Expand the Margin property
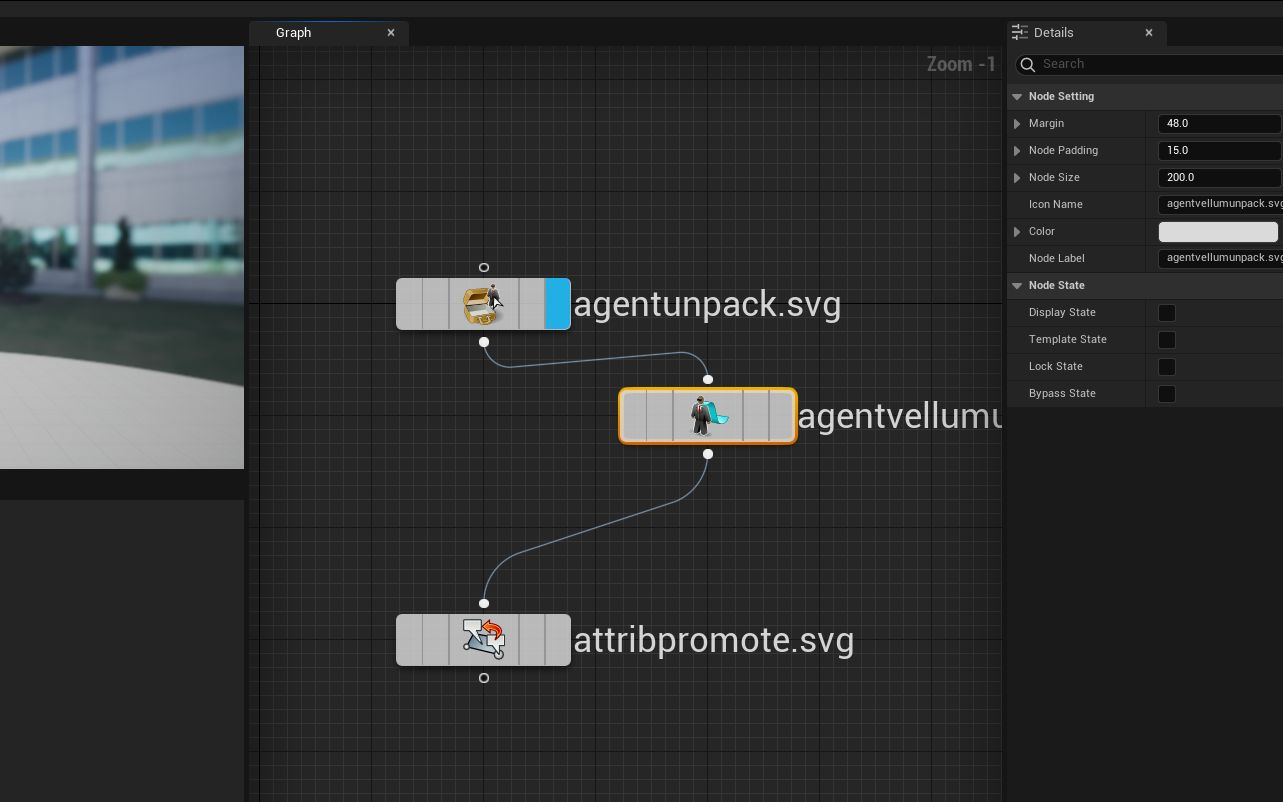Screen dimensions: 1283x802 click(x=1017, y=124)
